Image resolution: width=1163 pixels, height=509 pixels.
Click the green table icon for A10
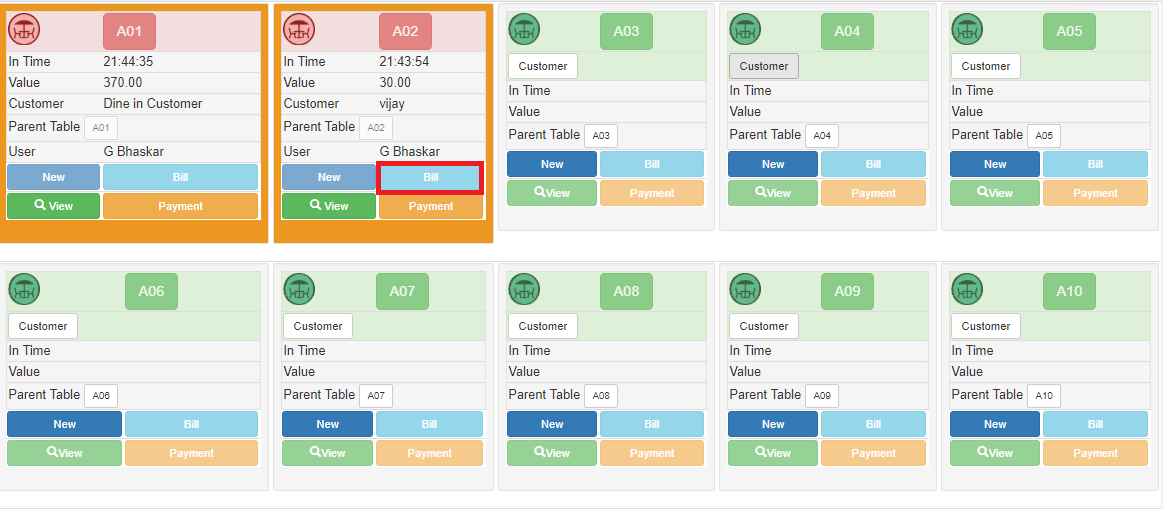pos(966,289)
